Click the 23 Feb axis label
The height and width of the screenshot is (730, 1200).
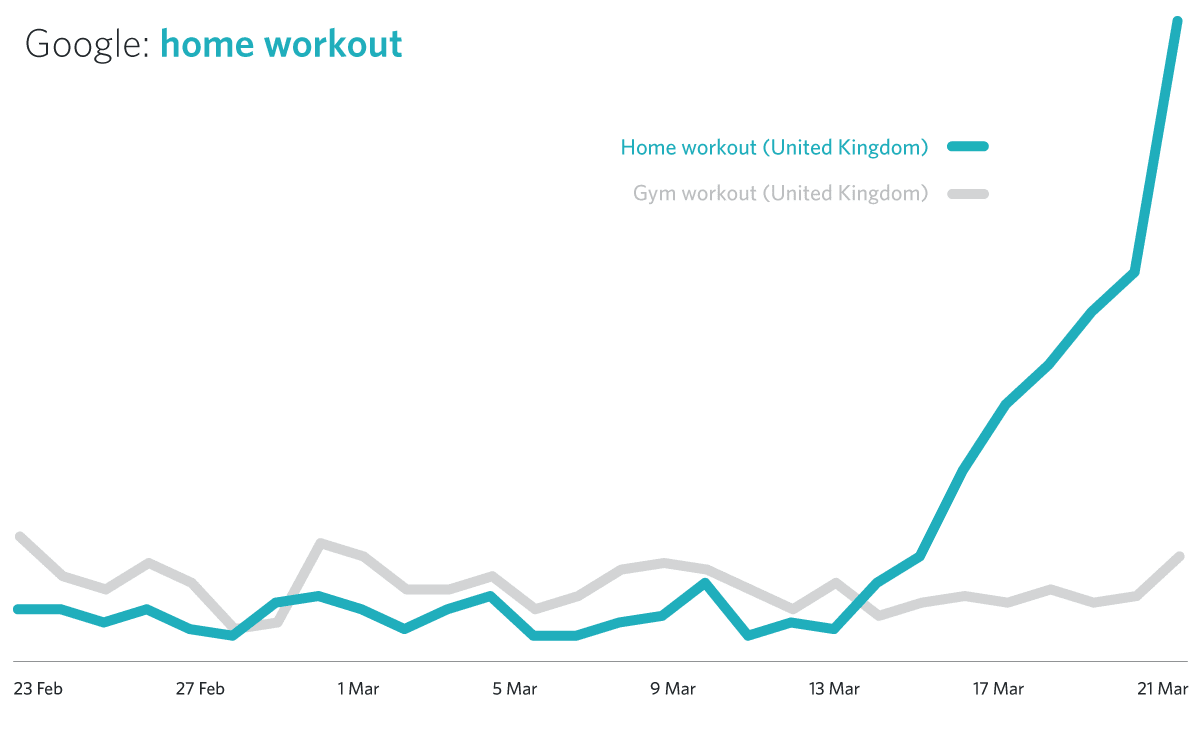click(x=37, y=689)
